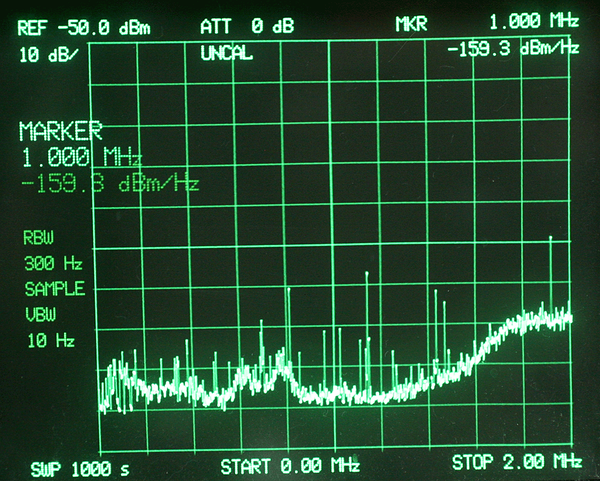This screenshot has width=600, height=481.
Task: Select the 10 Hz video bandwidth value
Action: coord(51,341)
